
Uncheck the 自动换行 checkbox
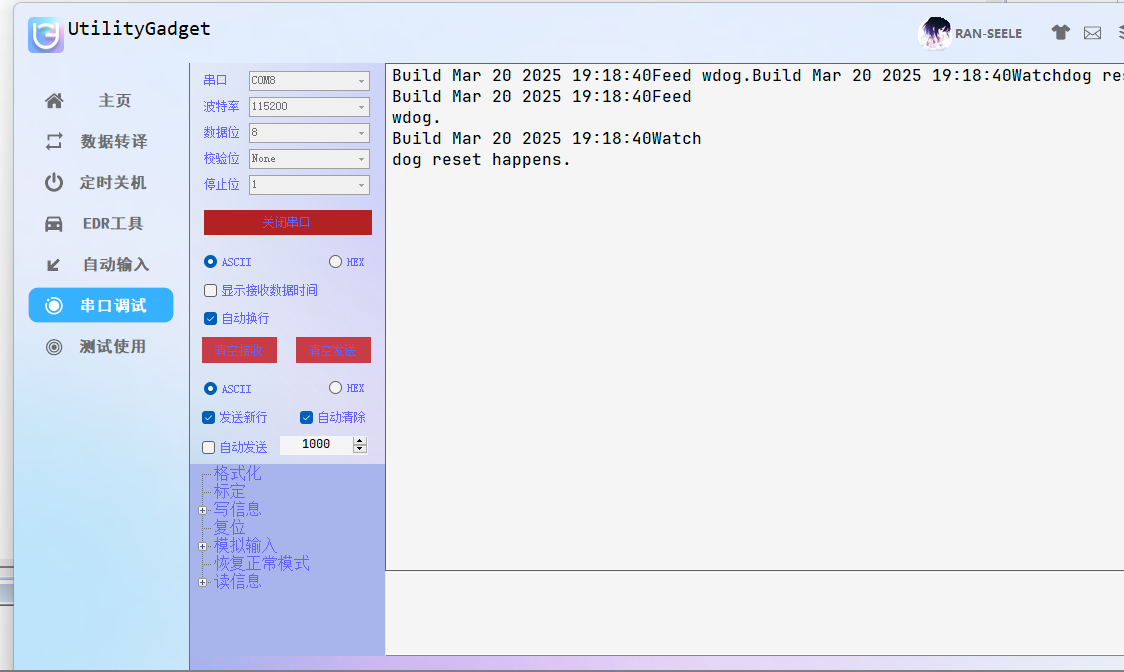(x=210, y=318)
